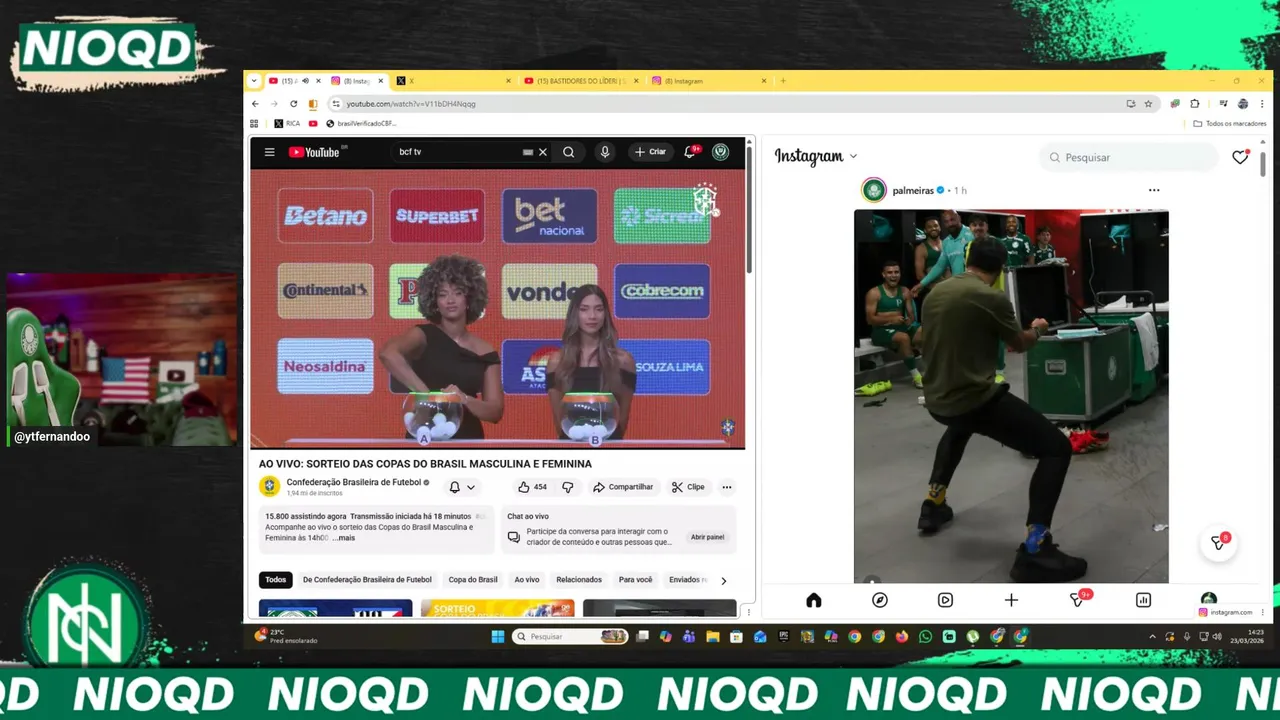Select De Confederação Brasileira de Futebol chip

click(367, 580)
